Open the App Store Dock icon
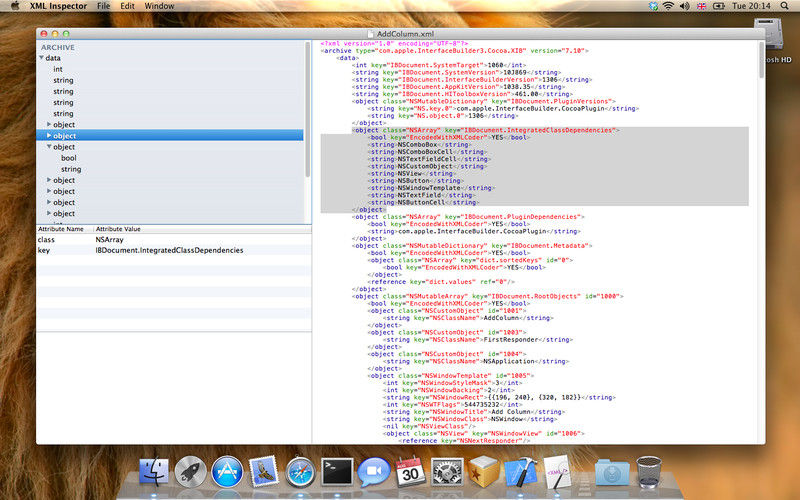This screenshot has height=500, width=800. click(x=227, y=471)
